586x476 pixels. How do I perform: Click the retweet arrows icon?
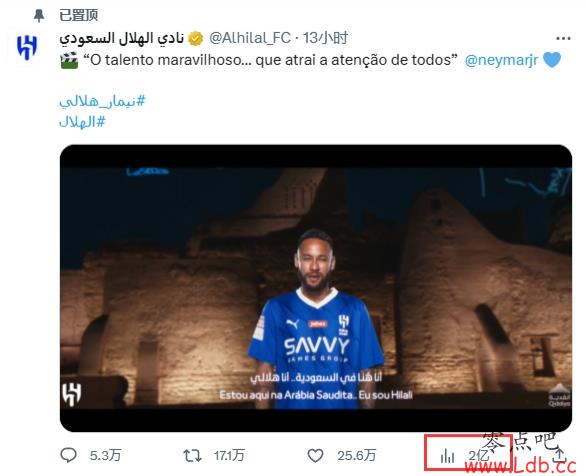tap(192, 455)
